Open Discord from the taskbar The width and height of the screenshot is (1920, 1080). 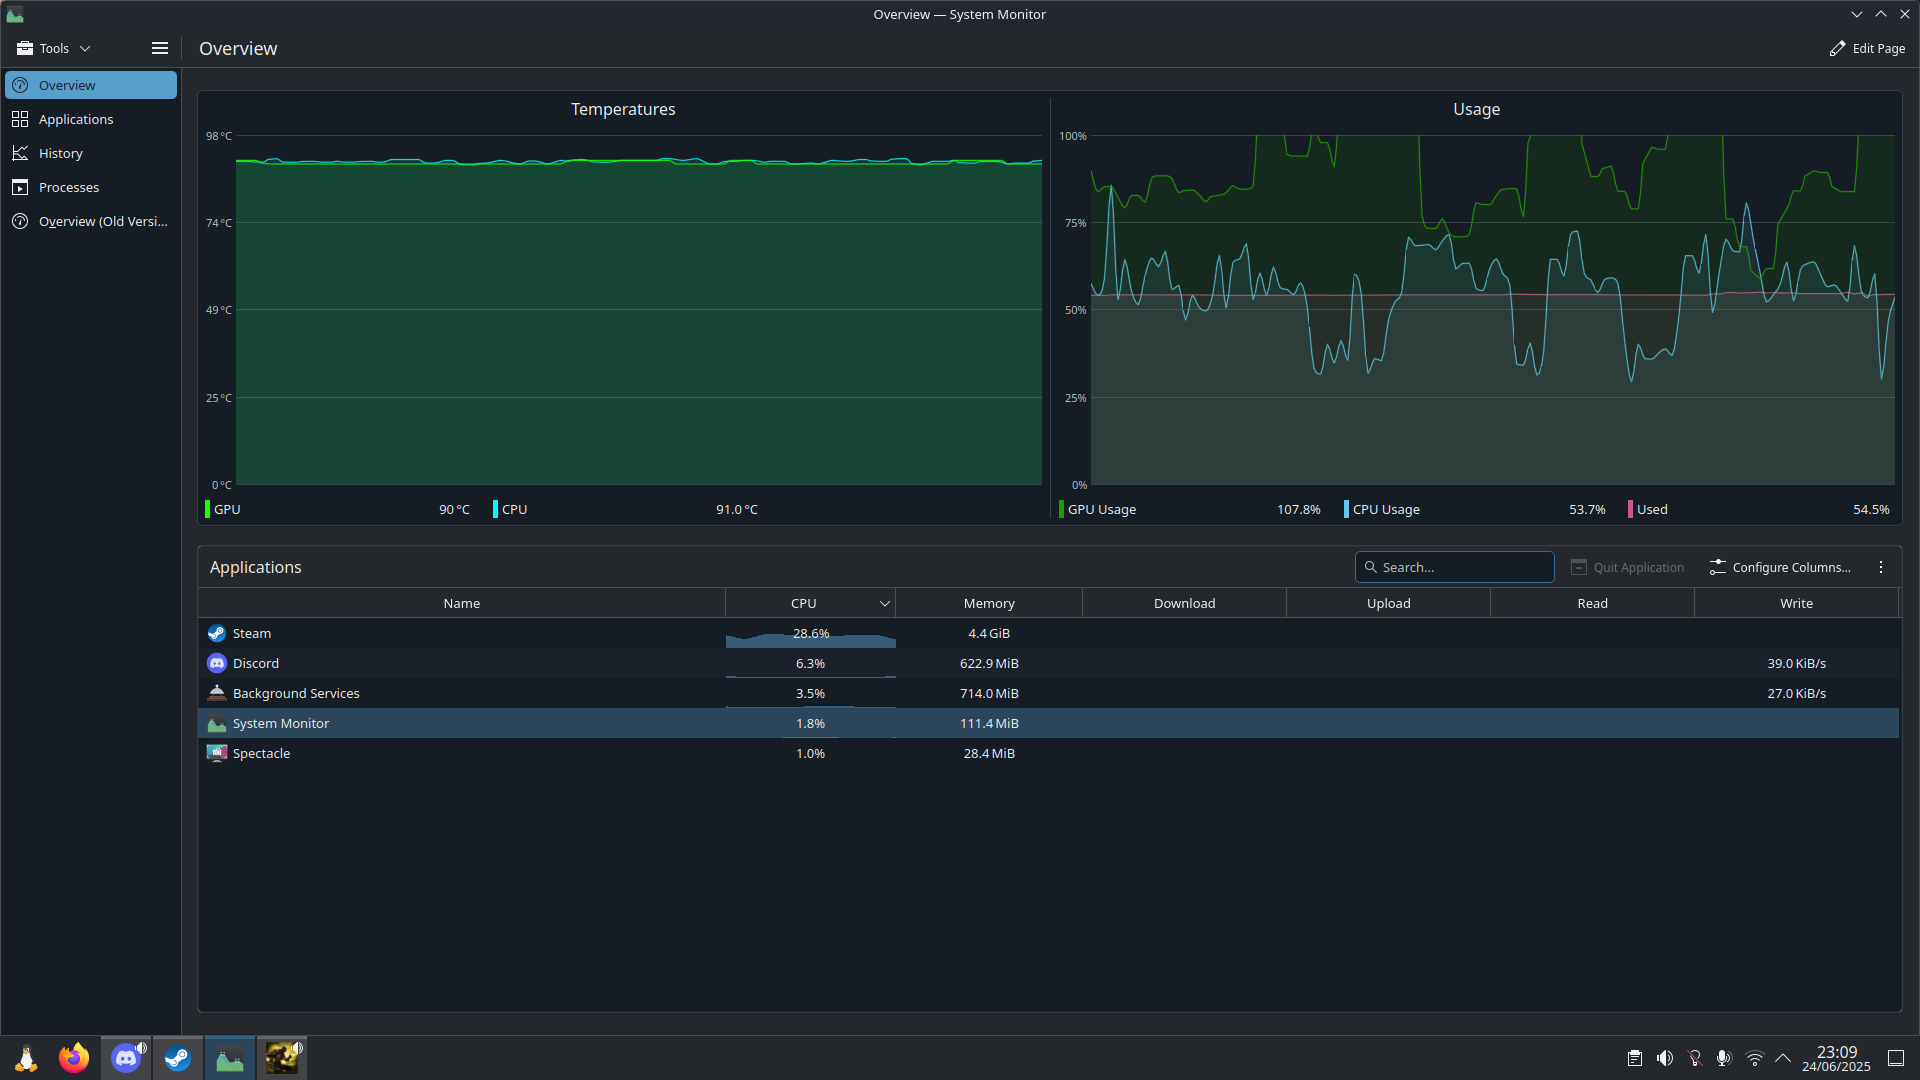pyautogui.click(x=126, y=1058)
